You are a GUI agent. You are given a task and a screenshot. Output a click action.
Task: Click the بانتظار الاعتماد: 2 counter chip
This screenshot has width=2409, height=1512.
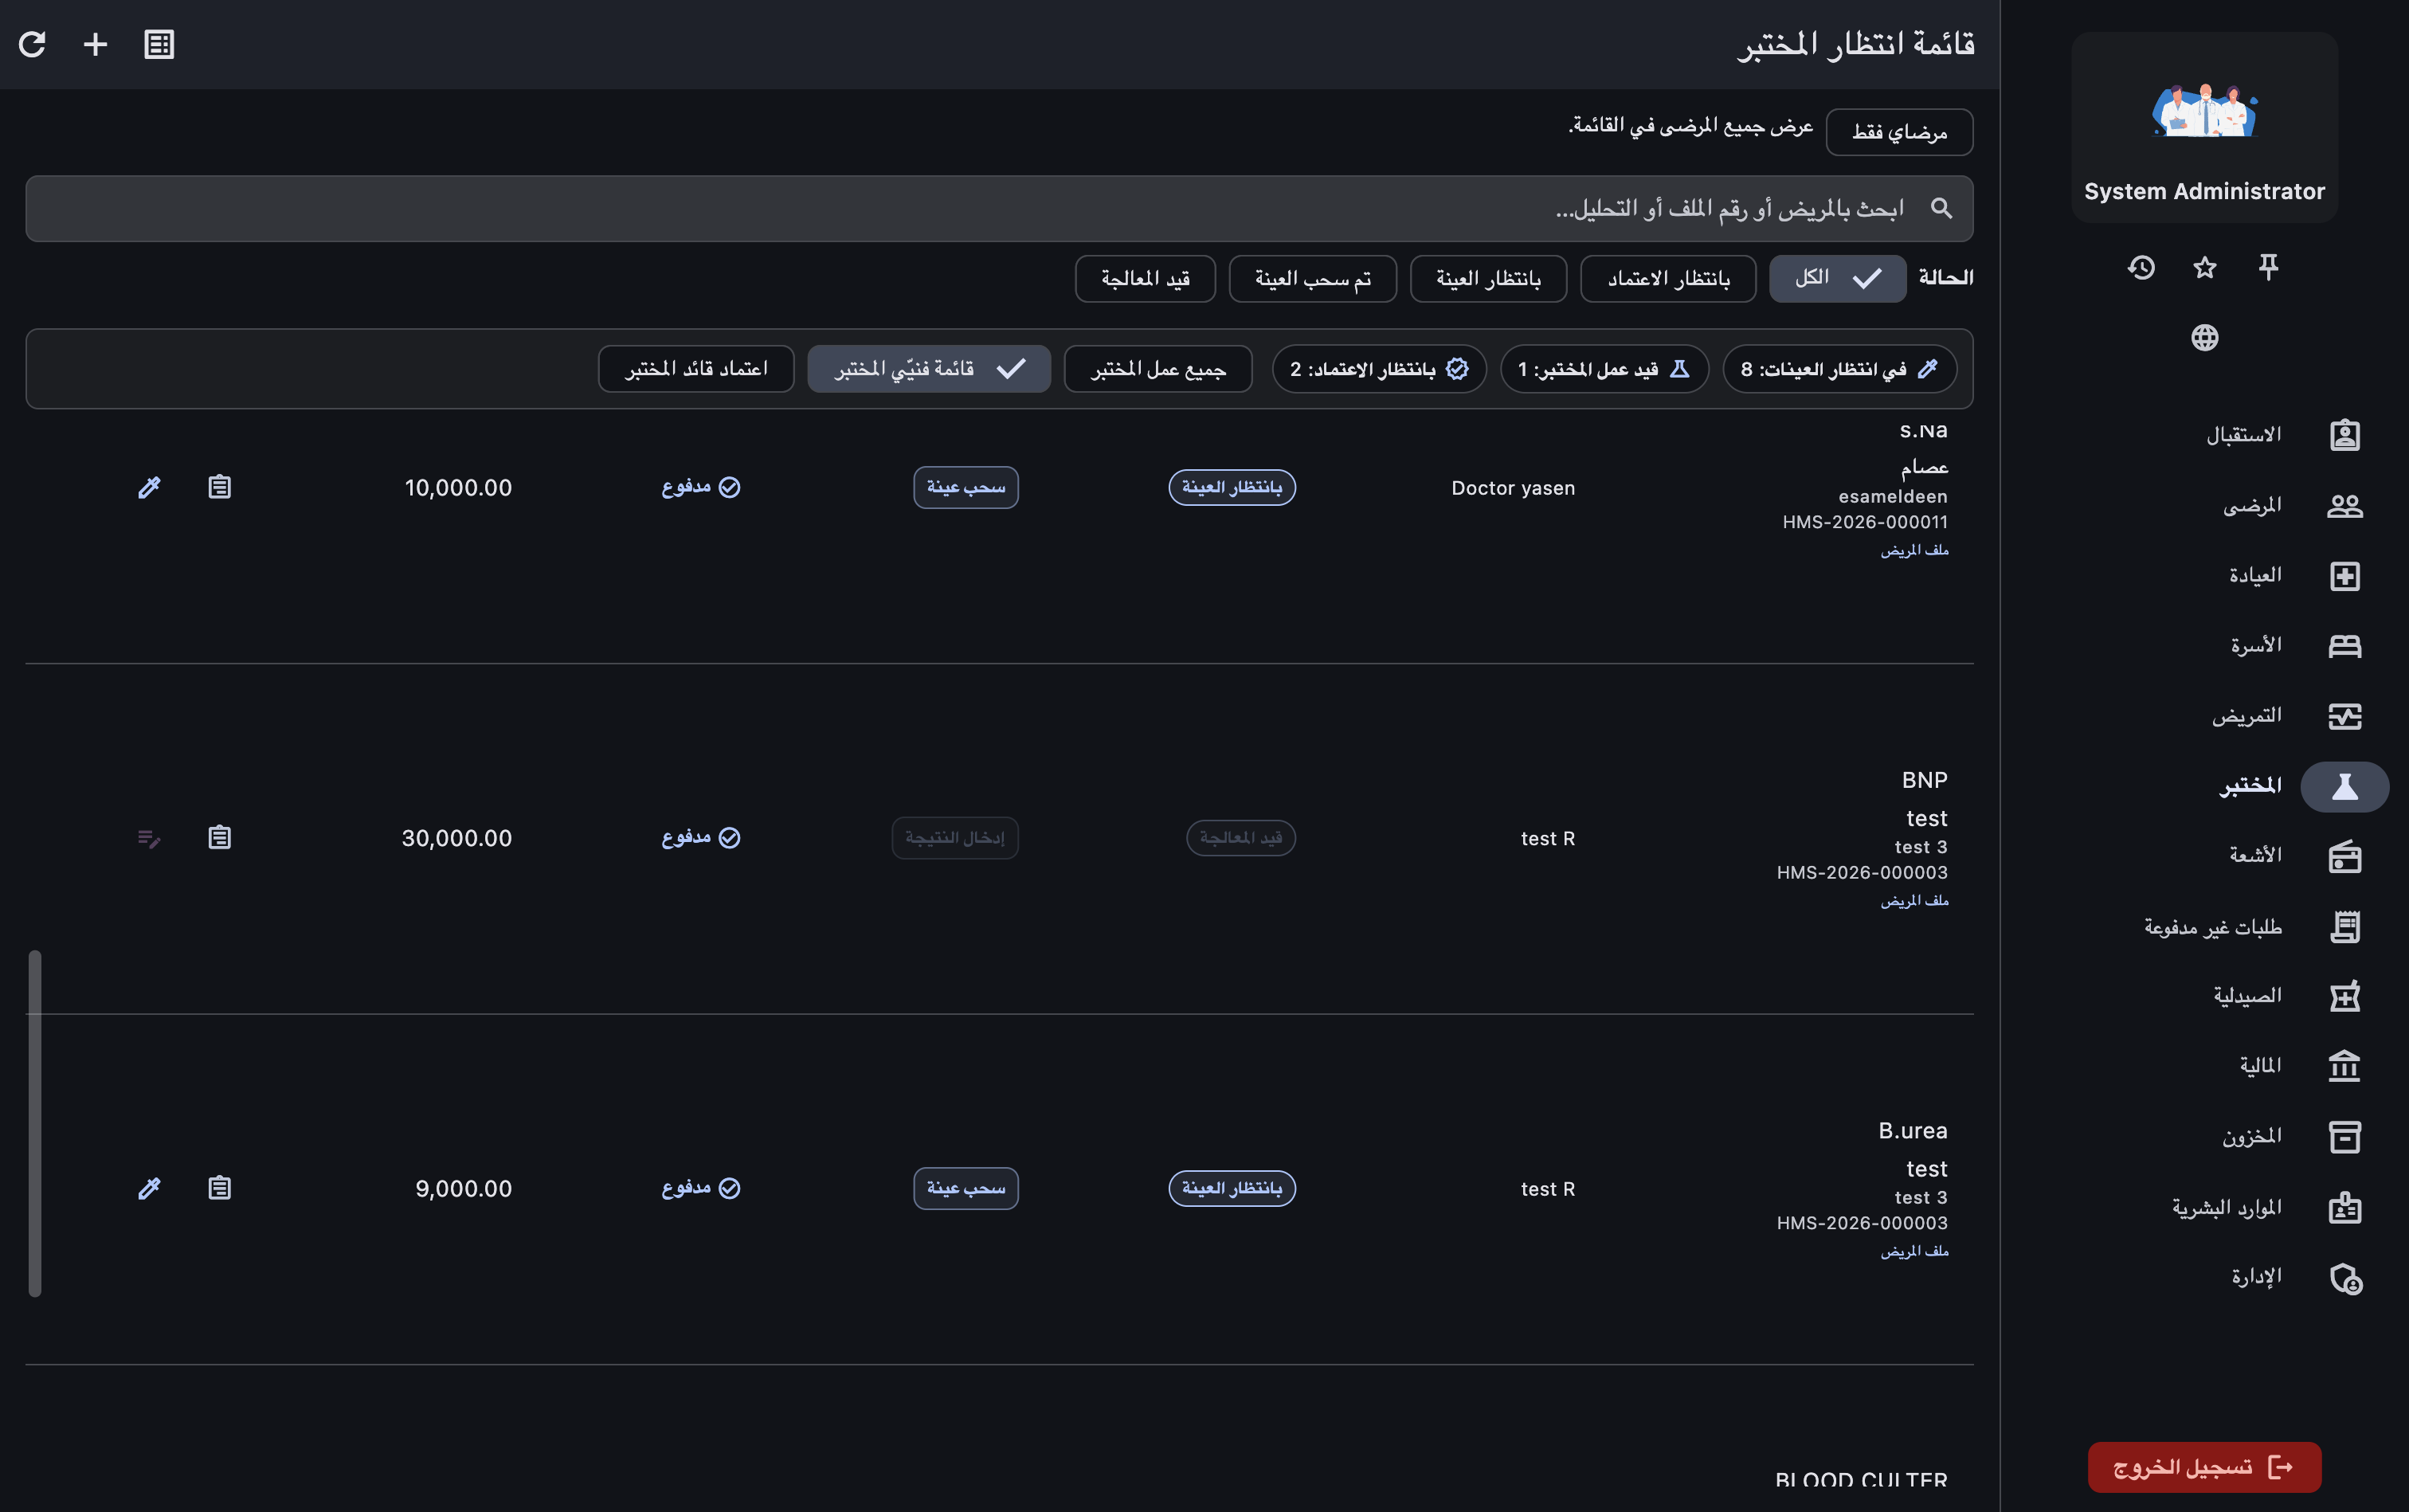pyautogui.click(x=1379, y=369)
